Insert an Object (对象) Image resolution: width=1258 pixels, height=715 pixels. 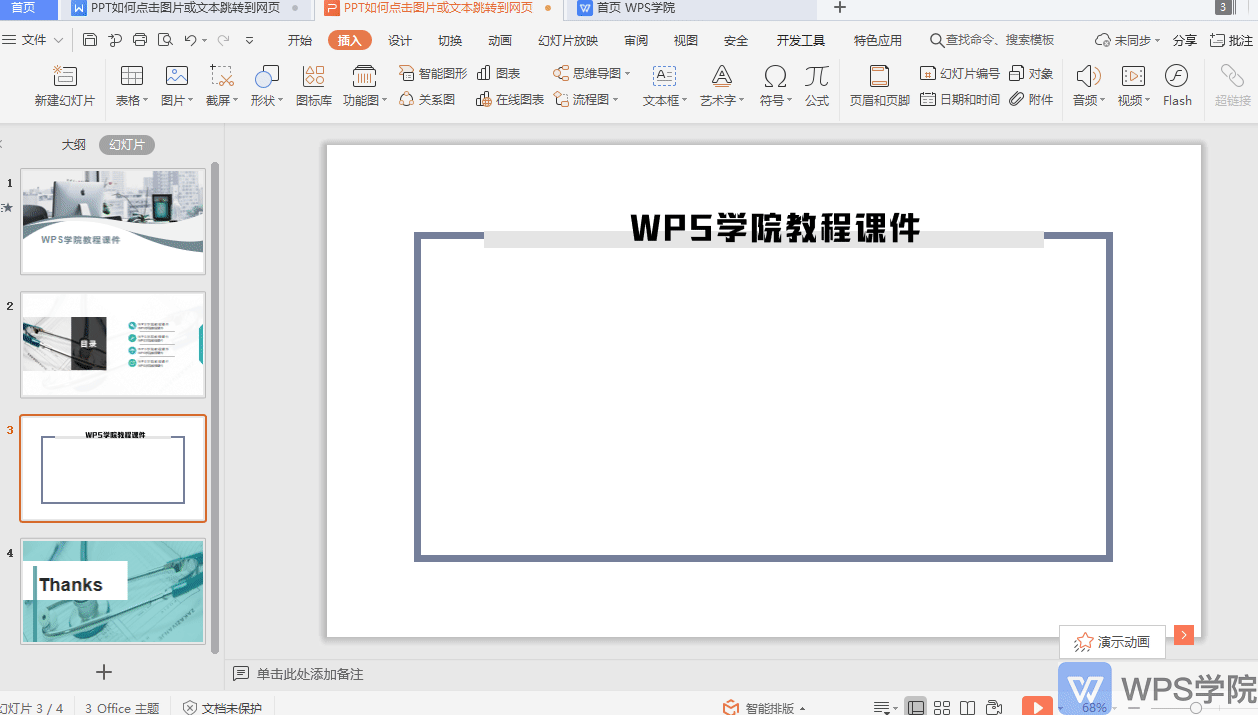(1031, 73)
